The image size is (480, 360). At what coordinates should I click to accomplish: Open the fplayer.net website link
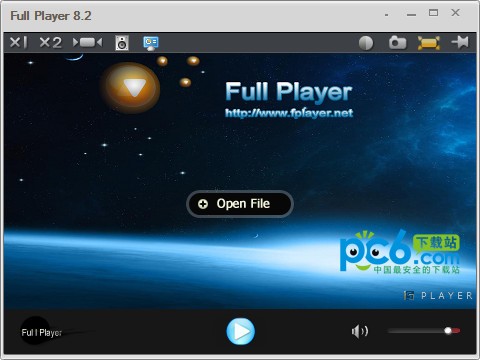coord(289,113)
